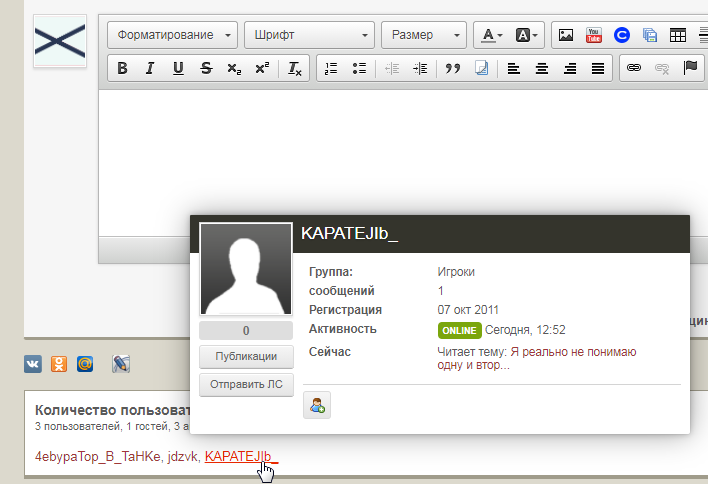Click the blue page icon after quote
This screenshot has height=484, width=708.
(481, 68)
